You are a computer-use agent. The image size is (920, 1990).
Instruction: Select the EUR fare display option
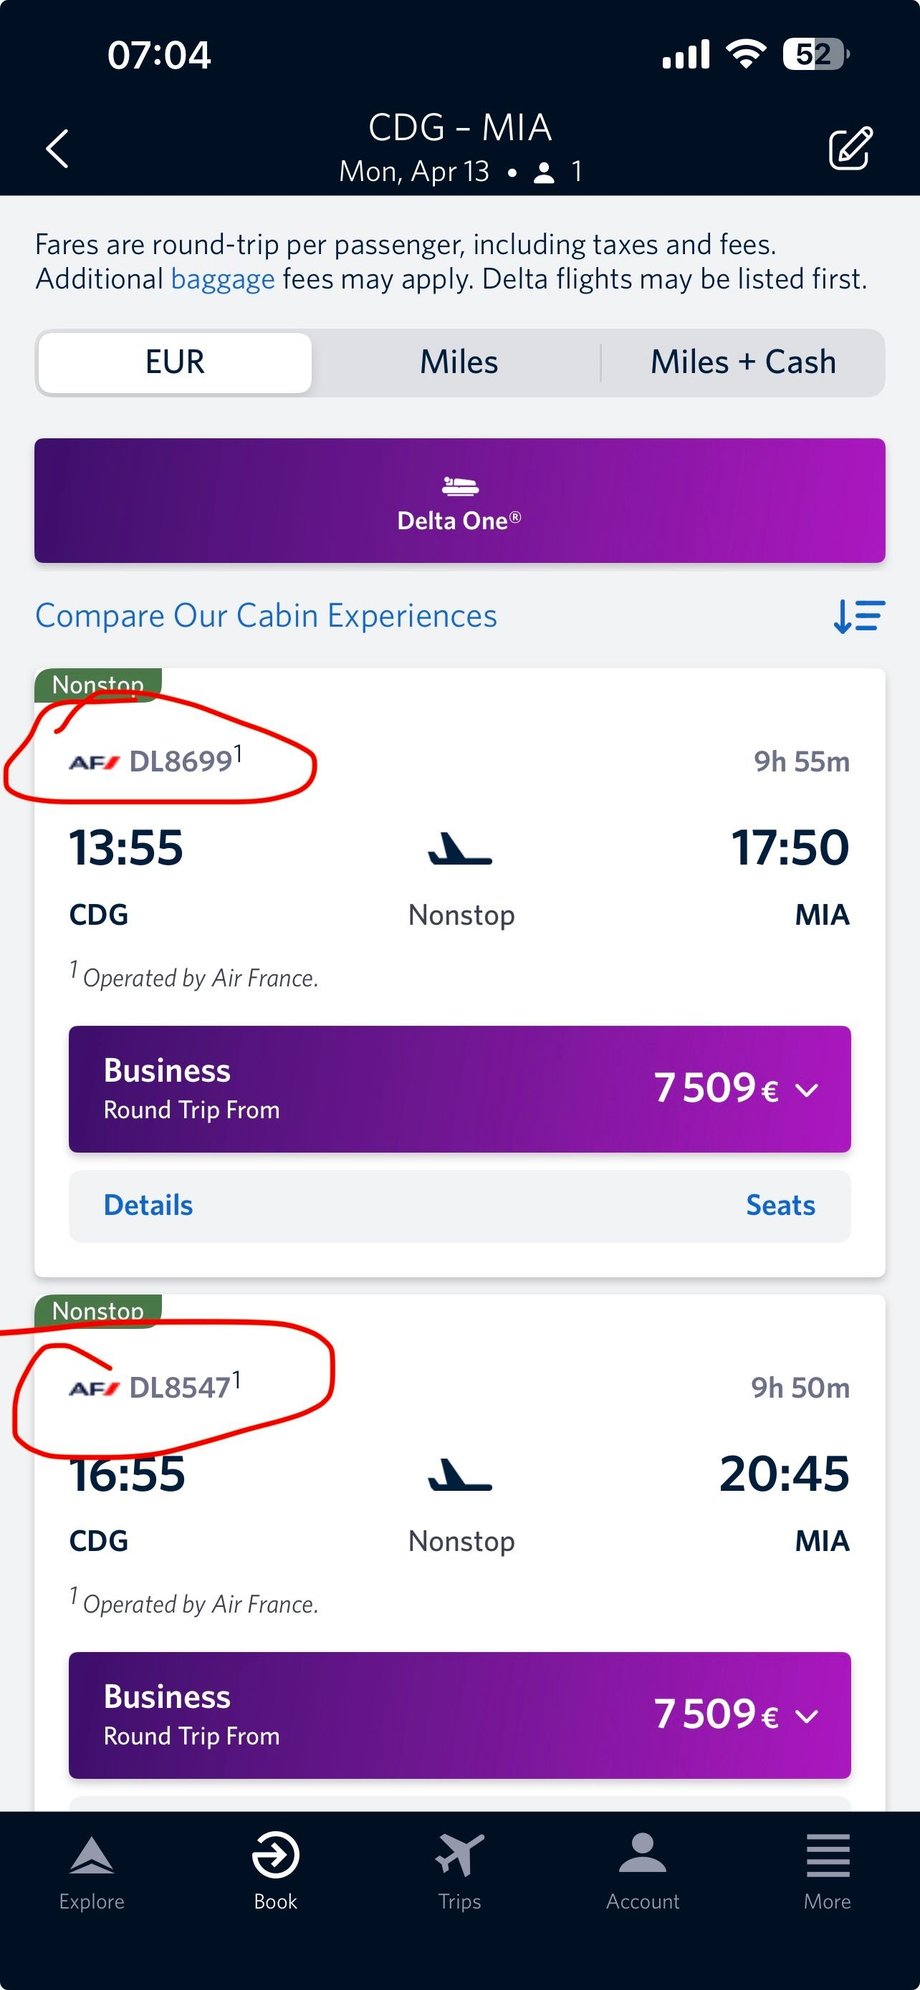pos(175,362)
